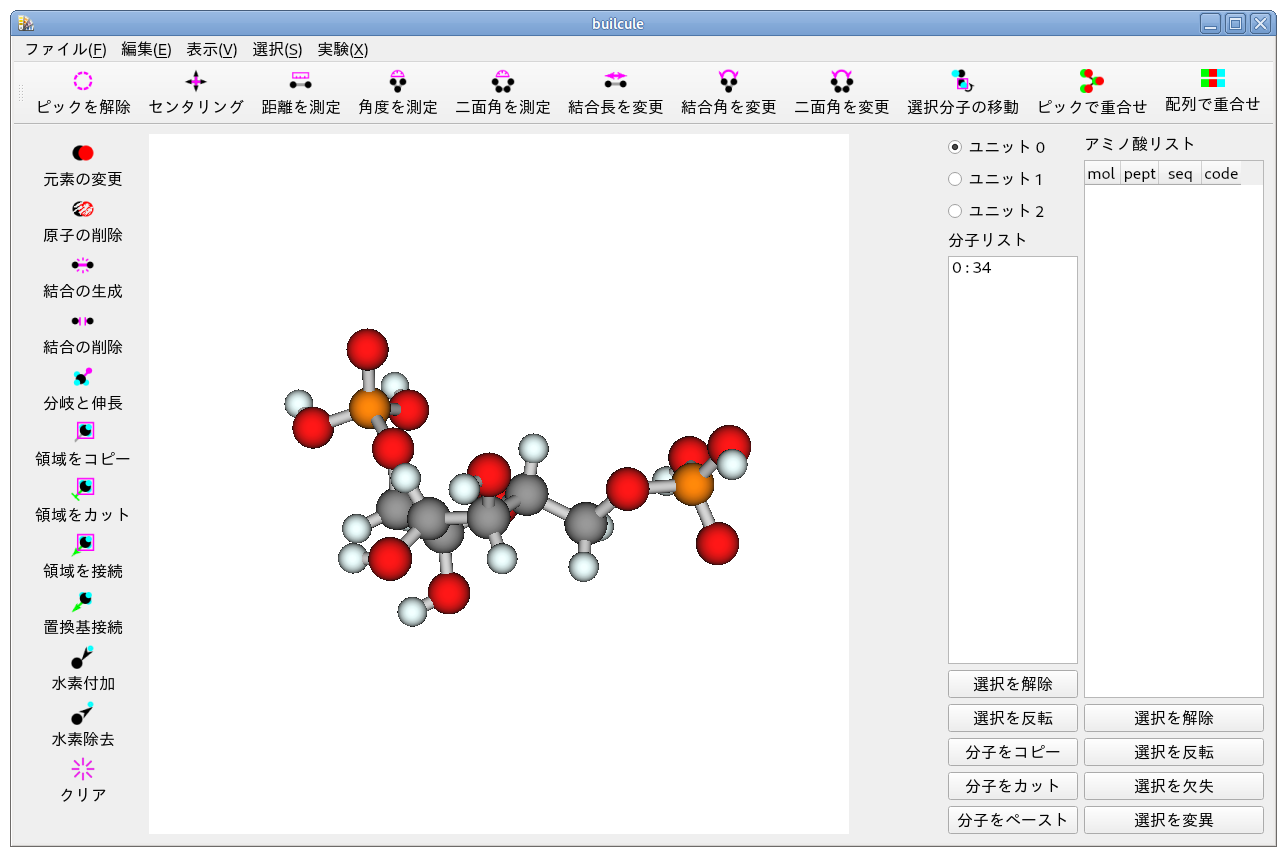Viewport: 1287px width, 857px height.
Task: Open the 実験(X) menu
Action: point(343,49)
